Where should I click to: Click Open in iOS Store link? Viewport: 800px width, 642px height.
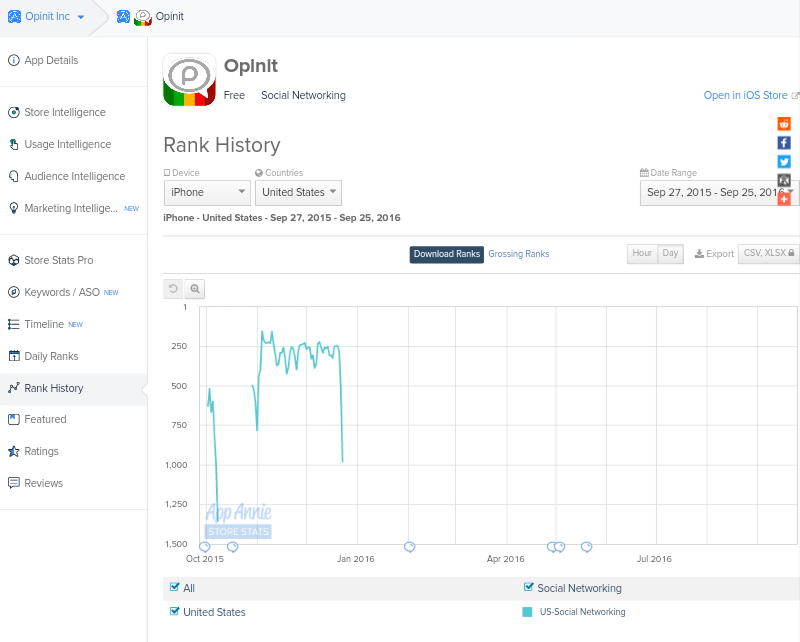pyautogui.click(x=746, y=96)
